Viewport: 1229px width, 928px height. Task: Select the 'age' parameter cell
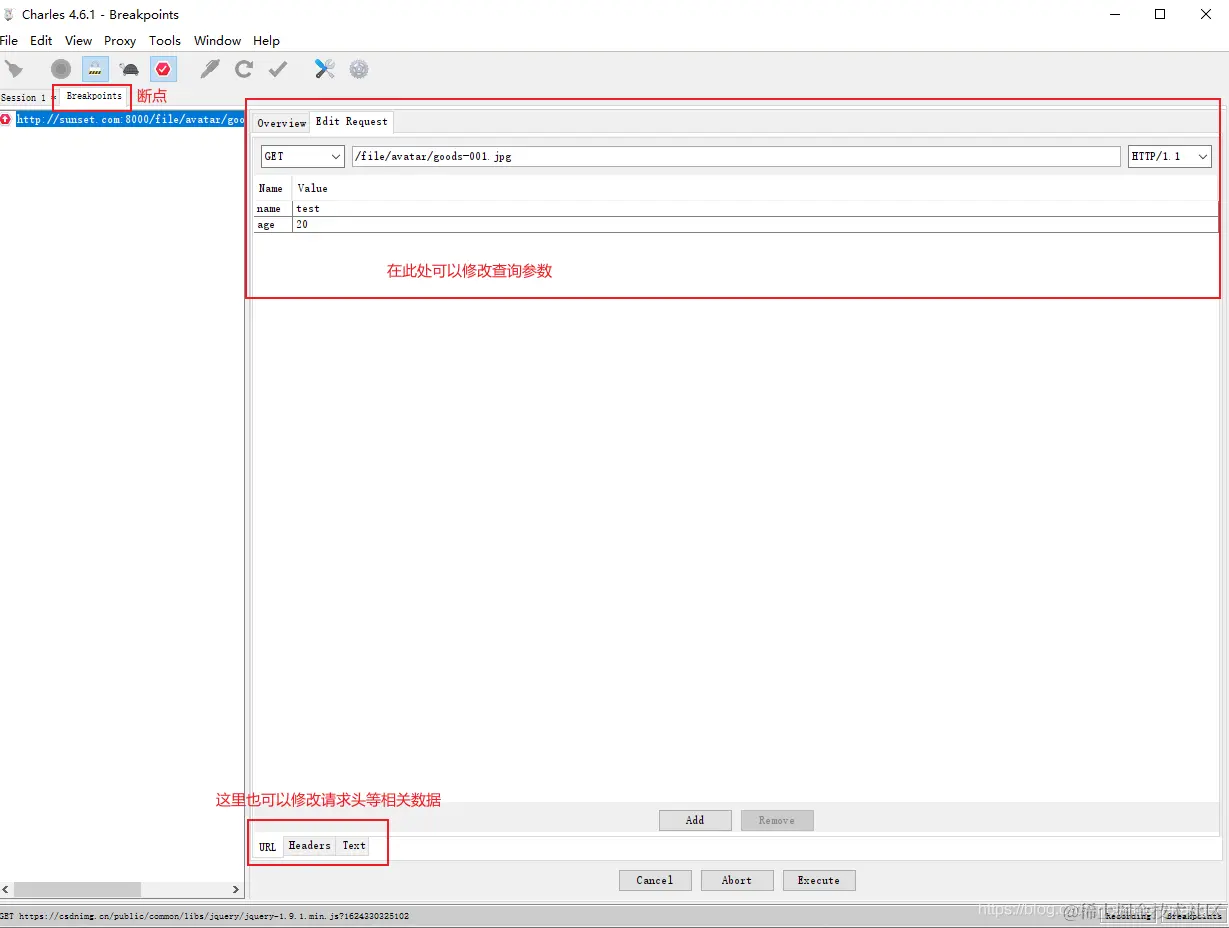coord(273,225)
